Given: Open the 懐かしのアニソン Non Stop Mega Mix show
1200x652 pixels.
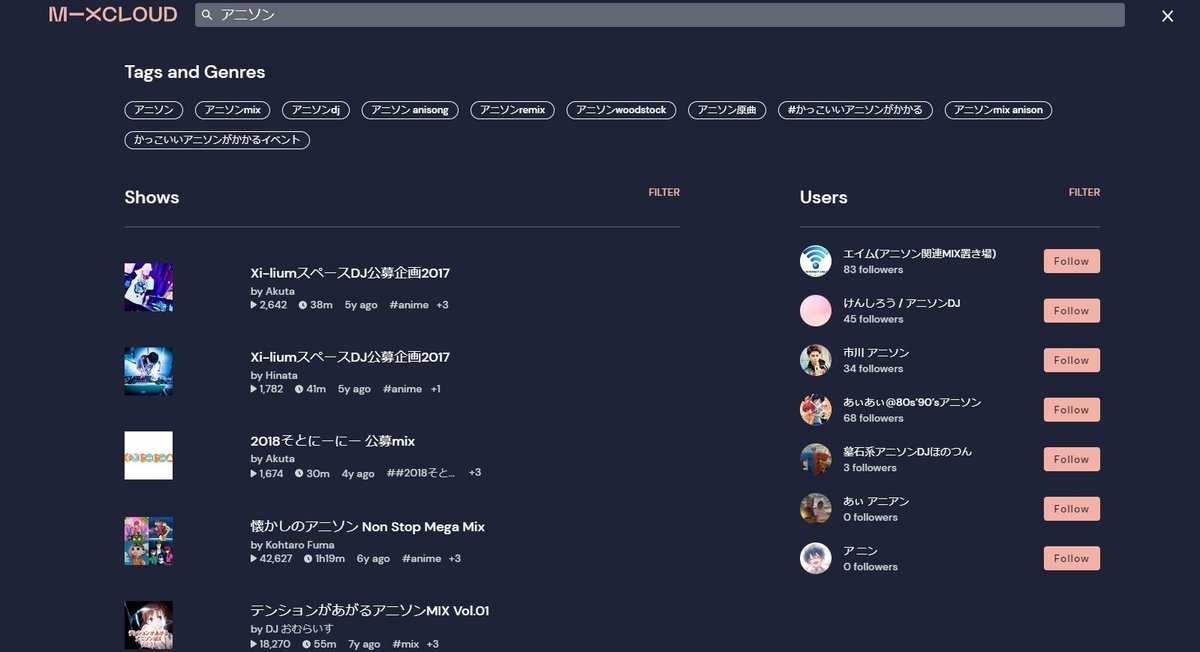Looking at the screenshot, I should (368, 526).
